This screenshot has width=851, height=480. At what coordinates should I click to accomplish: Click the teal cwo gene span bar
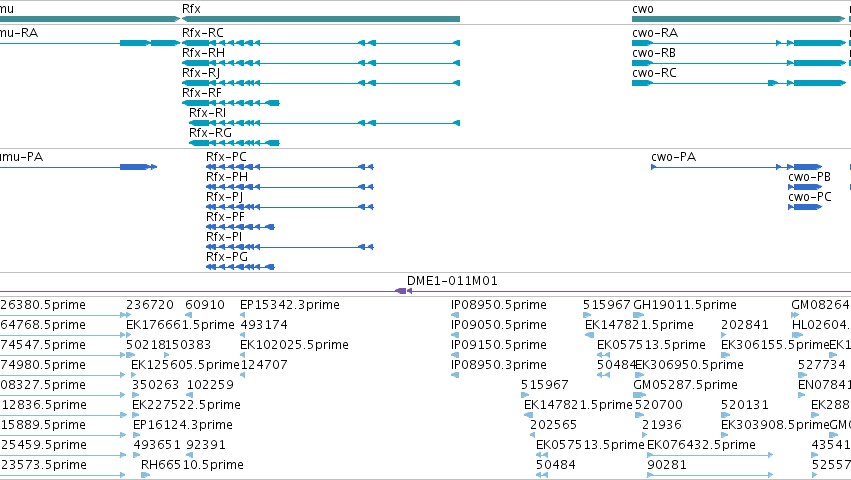[739, 19]
